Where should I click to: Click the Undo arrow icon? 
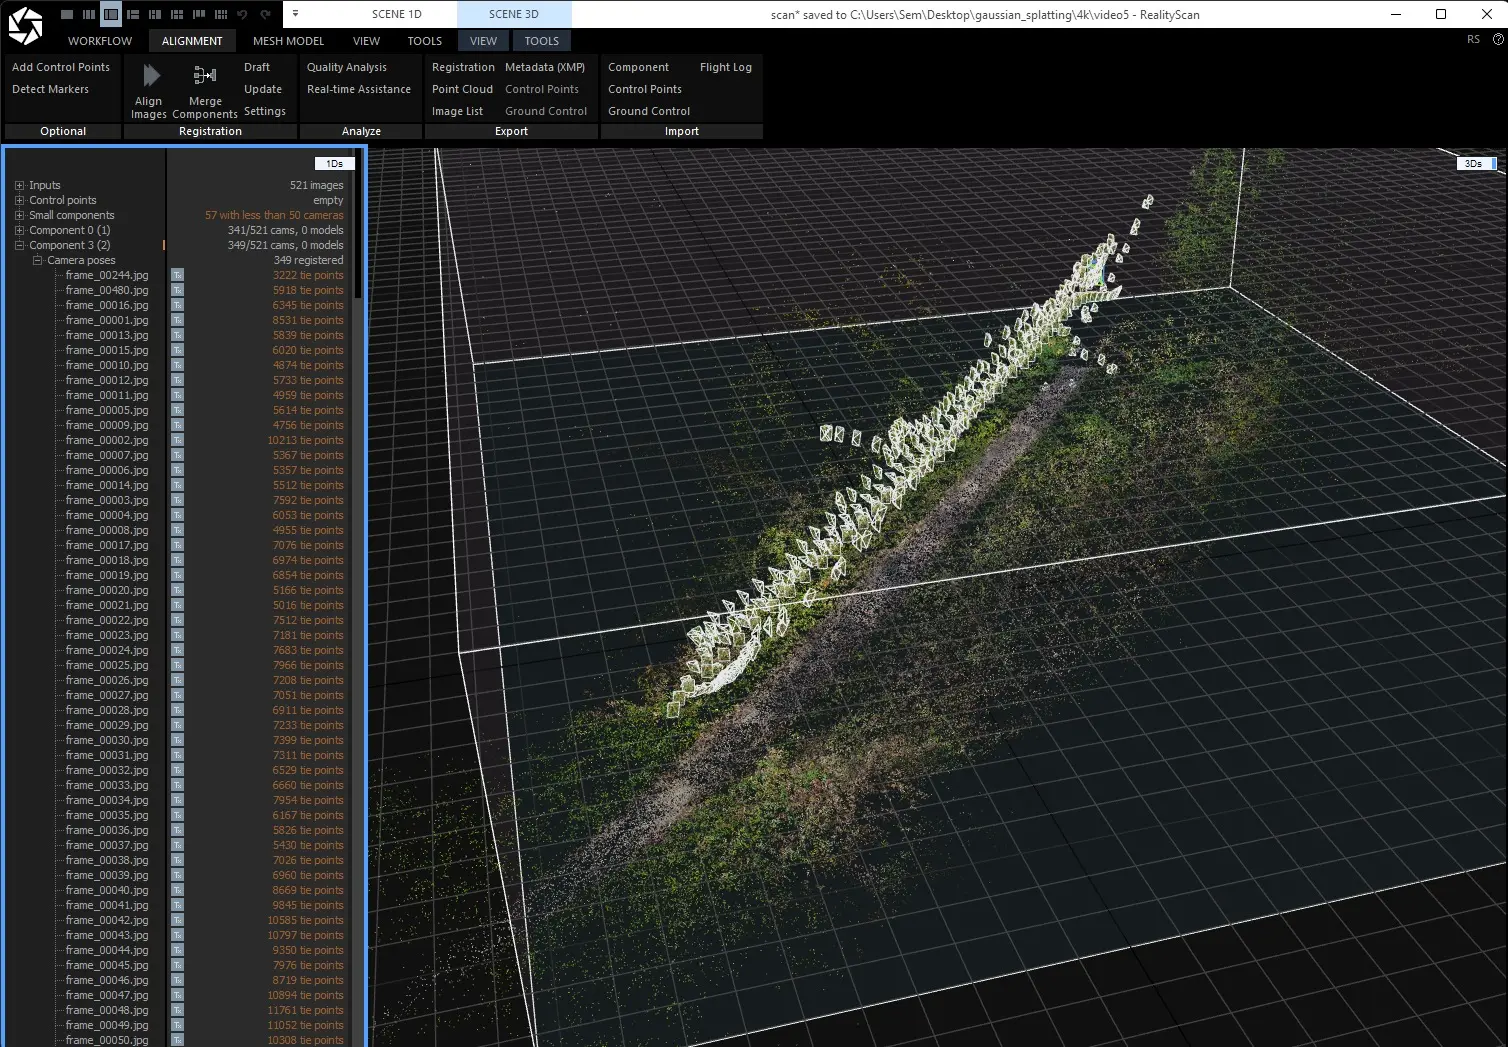tap(242, 14)
